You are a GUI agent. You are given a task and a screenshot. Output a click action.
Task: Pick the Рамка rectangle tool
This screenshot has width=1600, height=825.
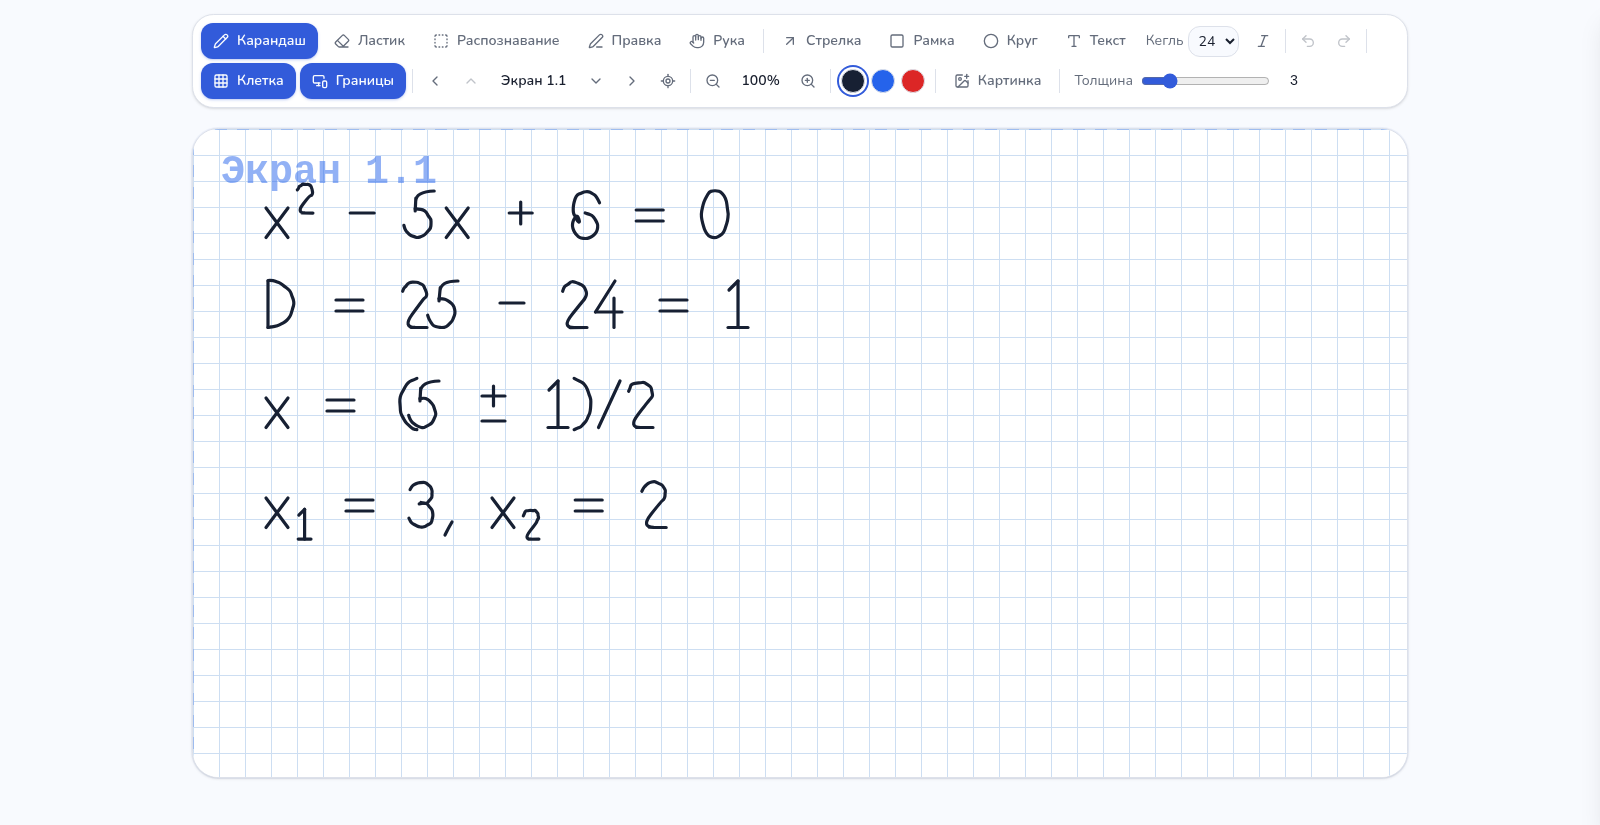[922, 41]
